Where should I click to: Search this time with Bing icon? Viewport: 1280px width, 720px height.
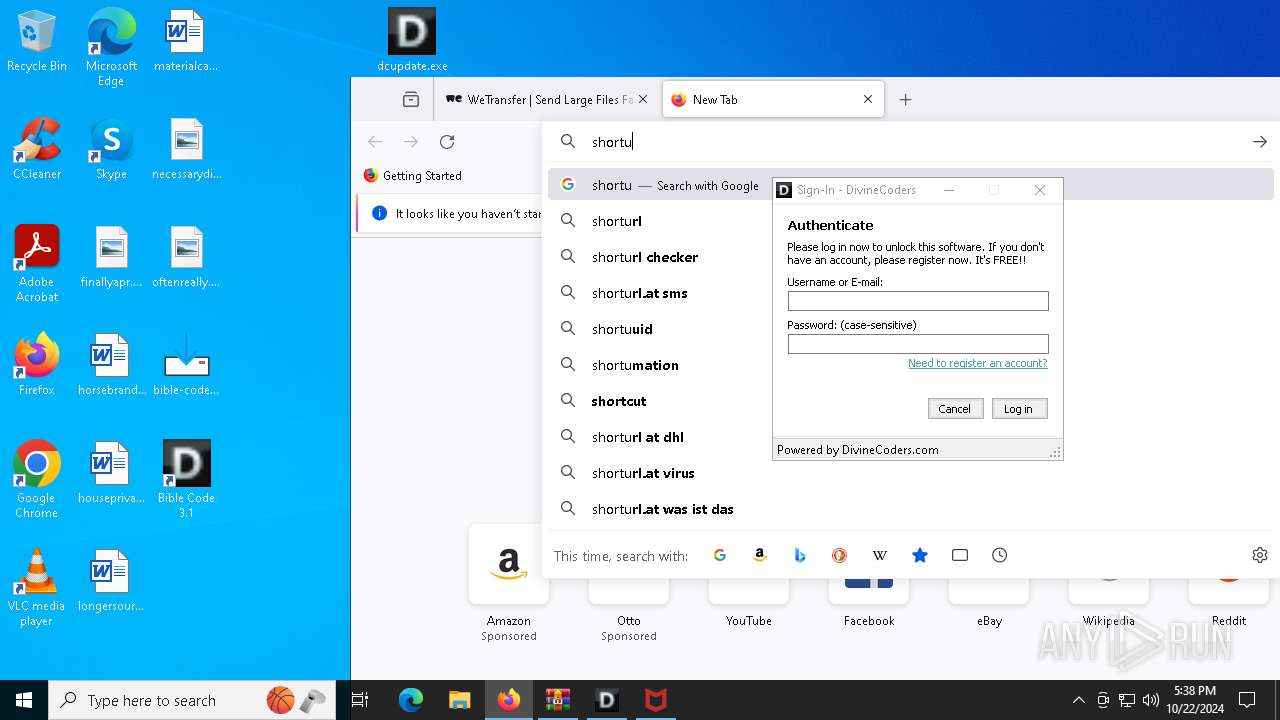click(x=800, y=555)
